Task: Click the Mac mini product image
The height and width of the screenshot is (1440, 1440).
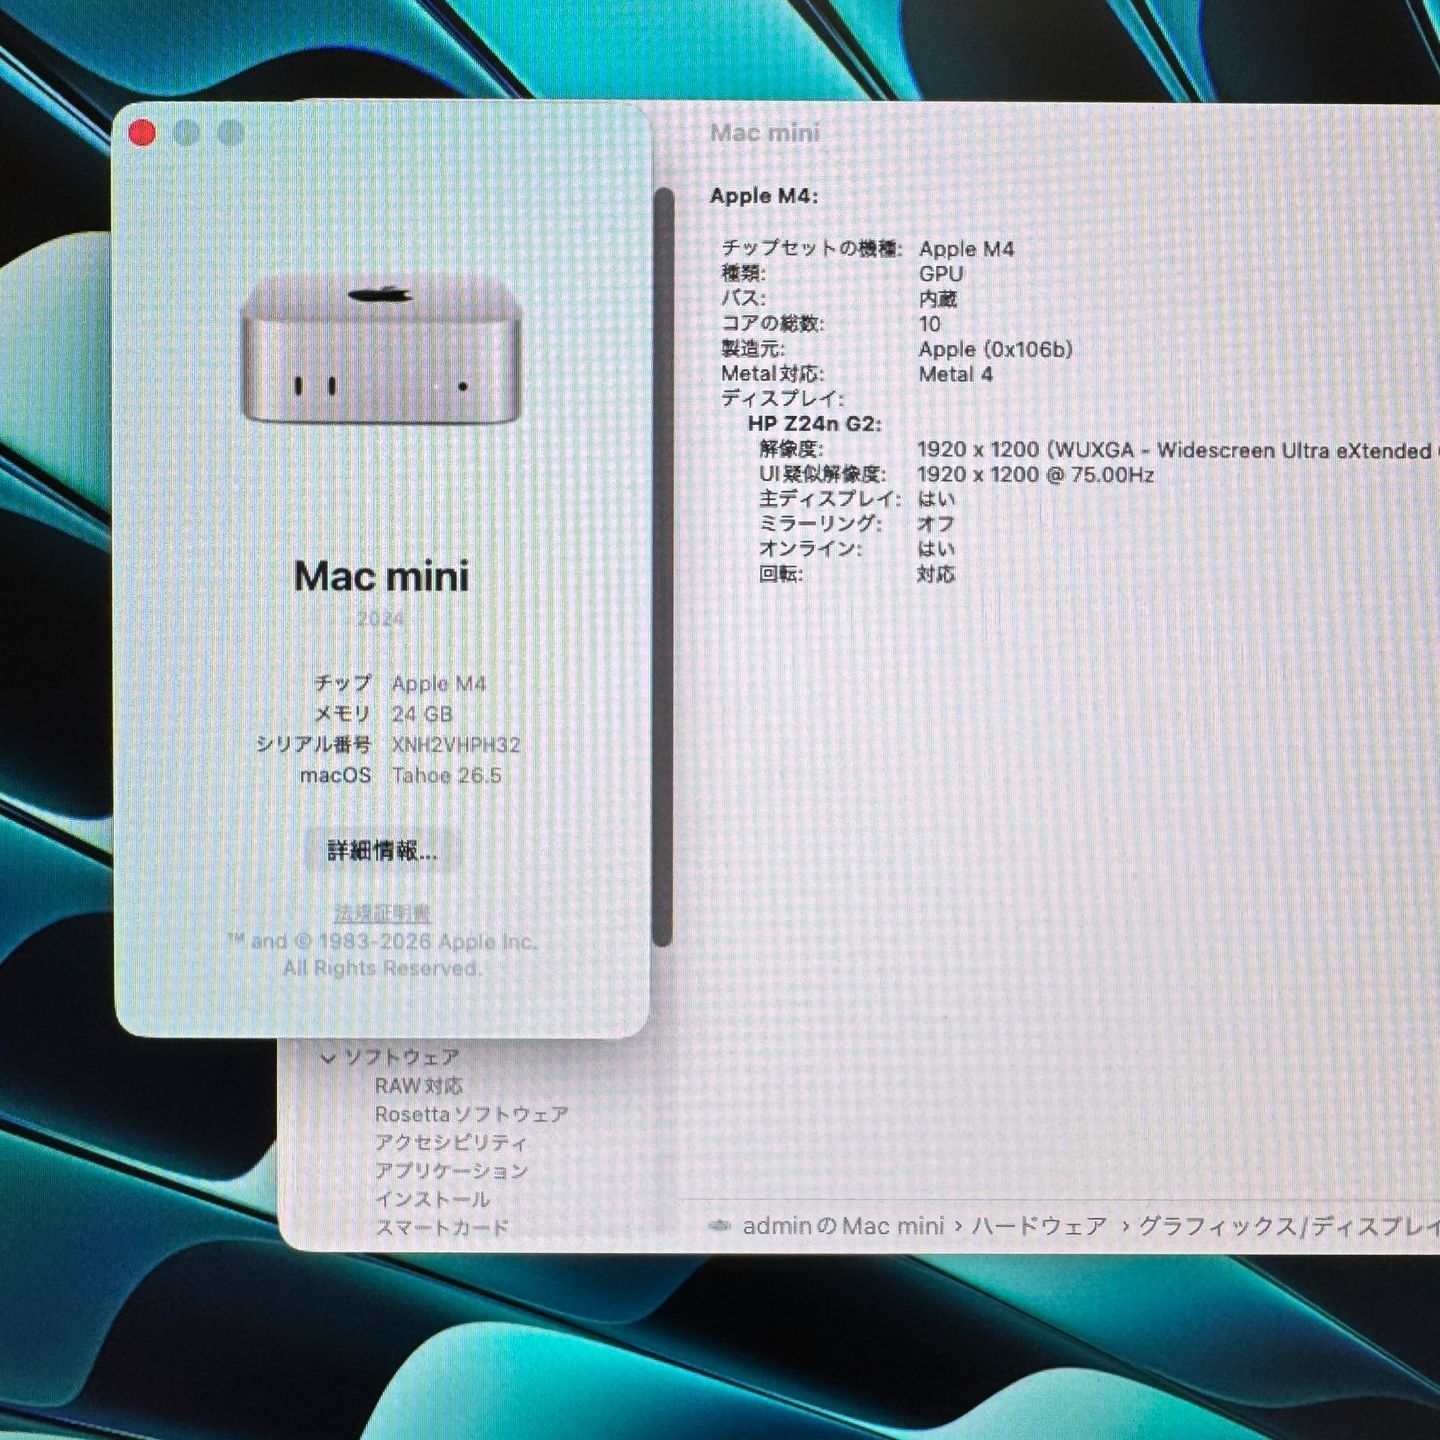Action: [x=380, y=350]
